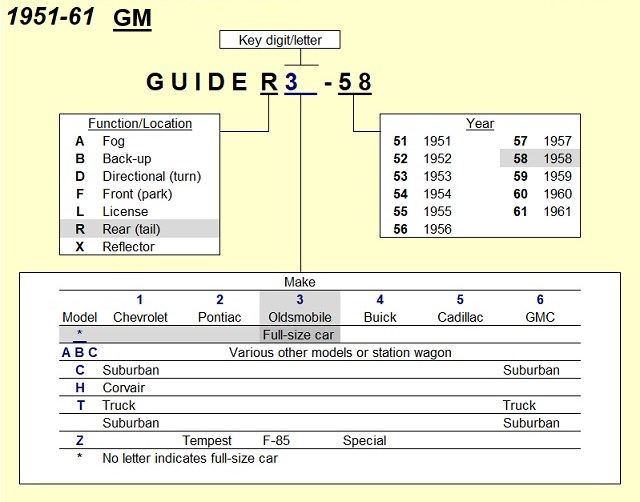The height and width of the screenshot is (502, 640).
Task: Click Chevrolet Suburban in row C
Action: point(131,370)
